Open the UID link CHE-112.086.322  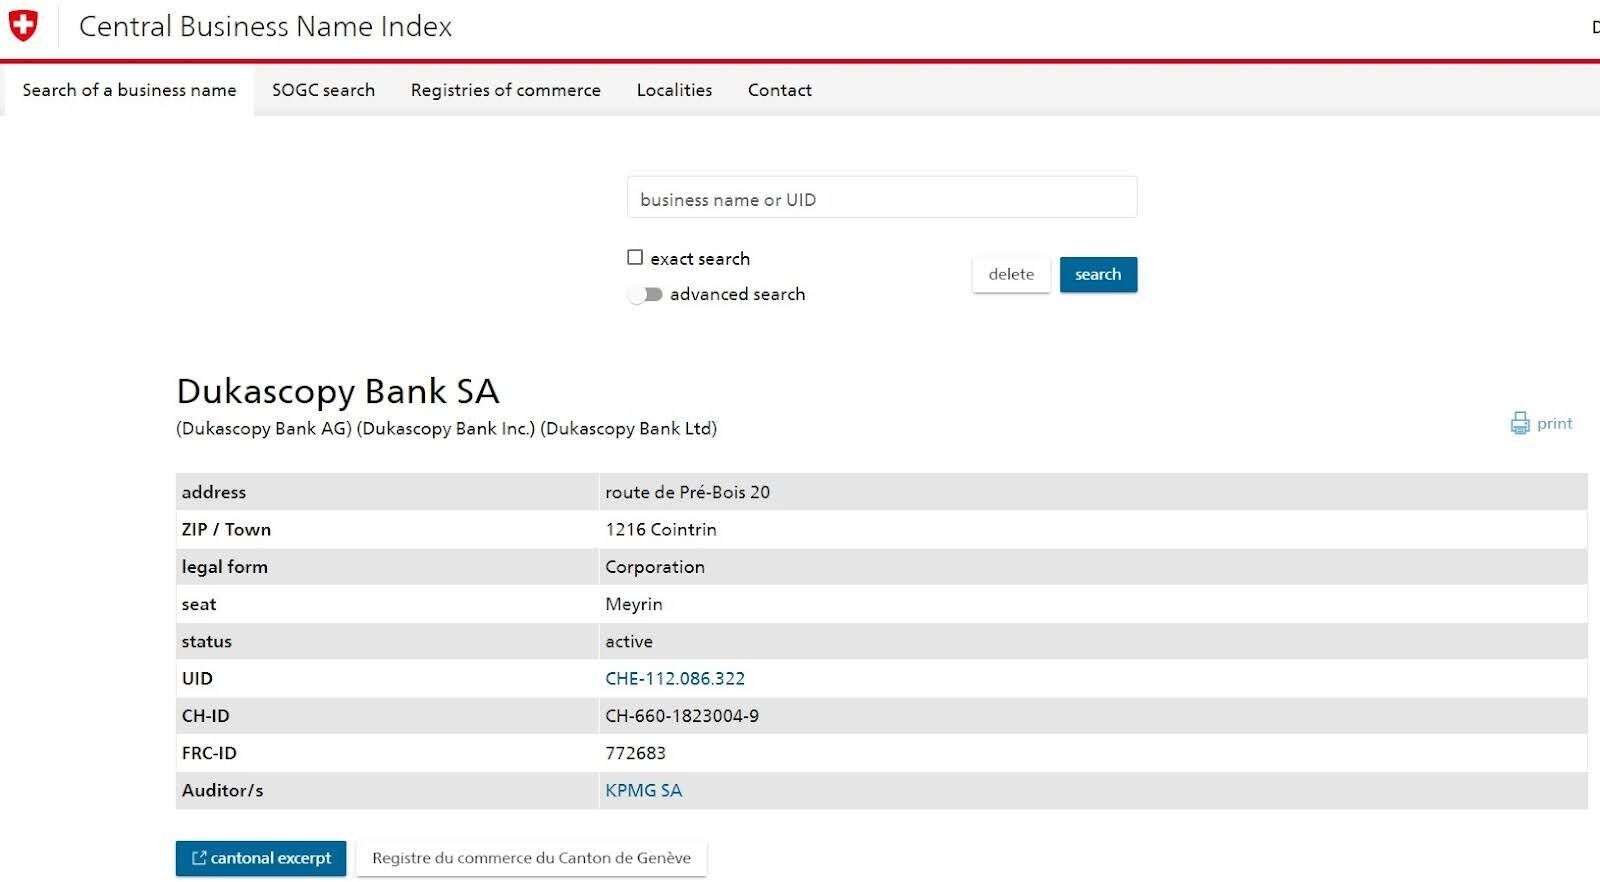pyautogui.click(x=675, y=678)
